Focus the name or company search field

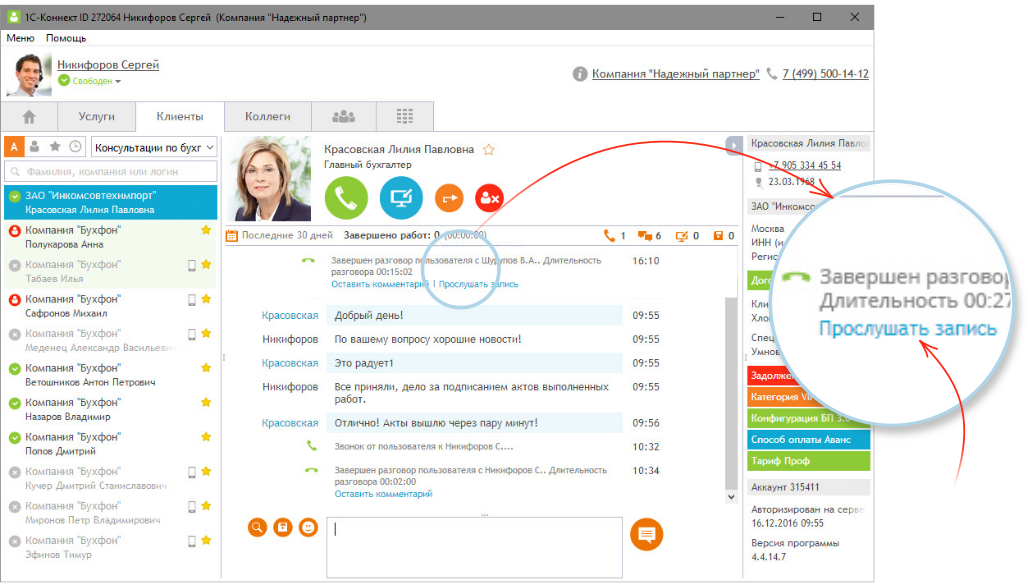pyautogui.click(x=111, y=172)
